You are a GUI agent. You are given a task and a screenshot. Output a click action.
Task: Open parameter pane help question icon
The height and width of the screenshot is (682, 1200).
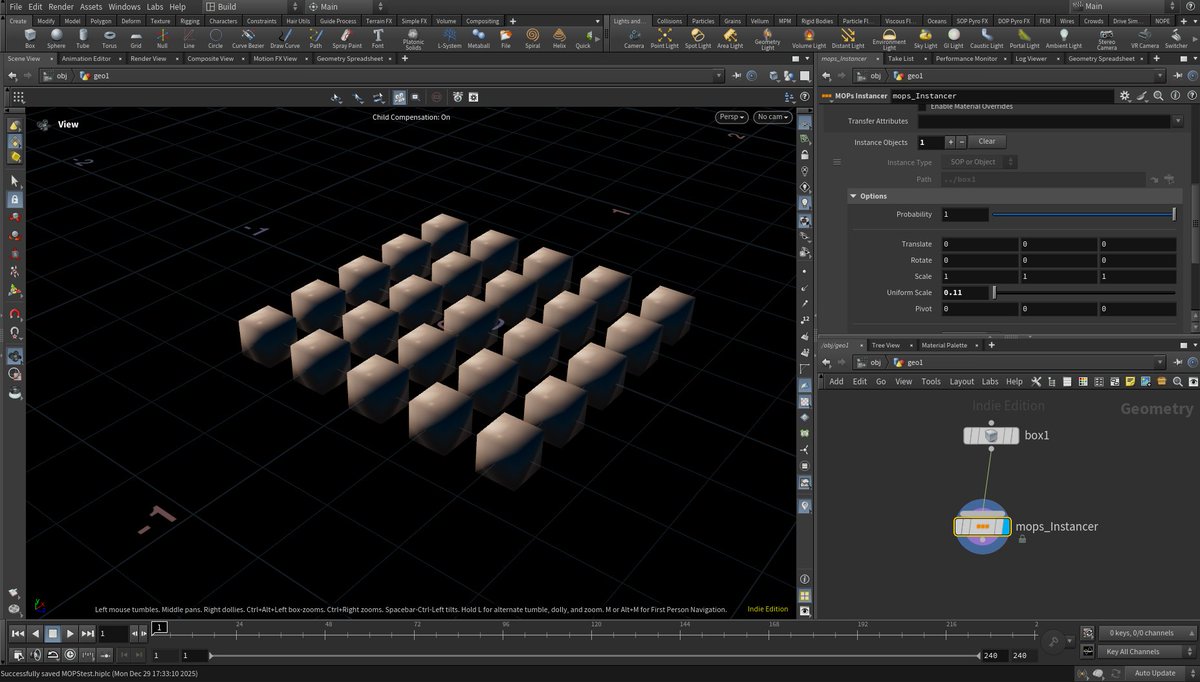1190,96
